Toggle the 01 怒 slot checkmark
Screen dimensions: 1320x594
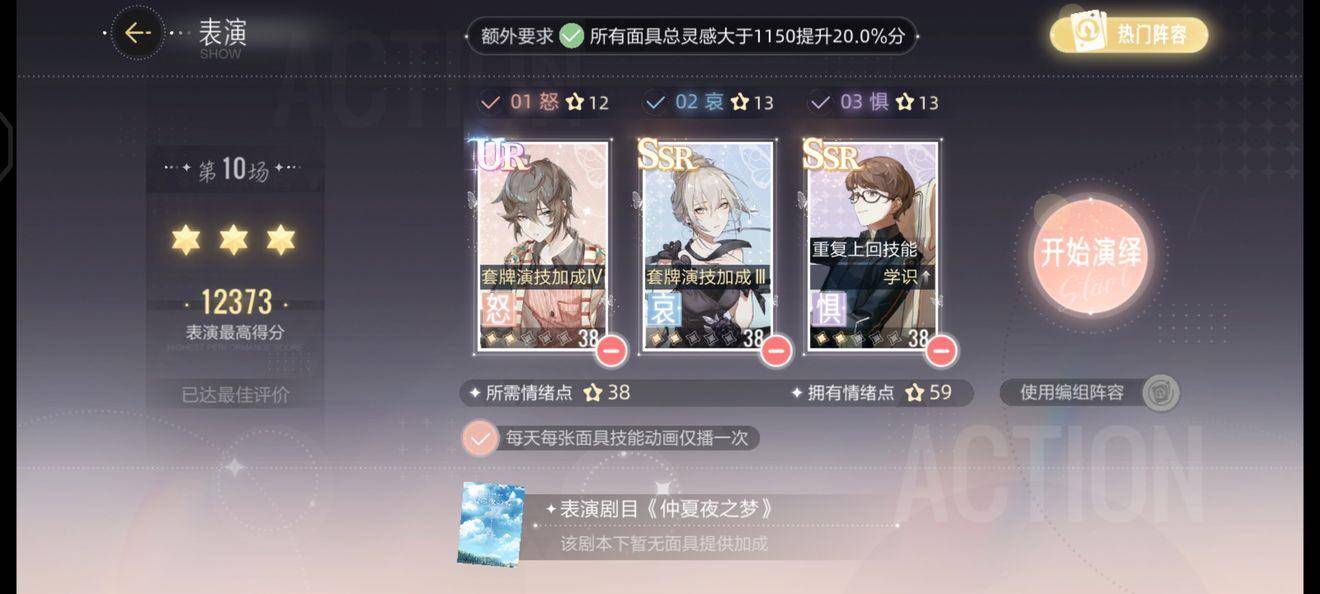(x=490, y=102)
